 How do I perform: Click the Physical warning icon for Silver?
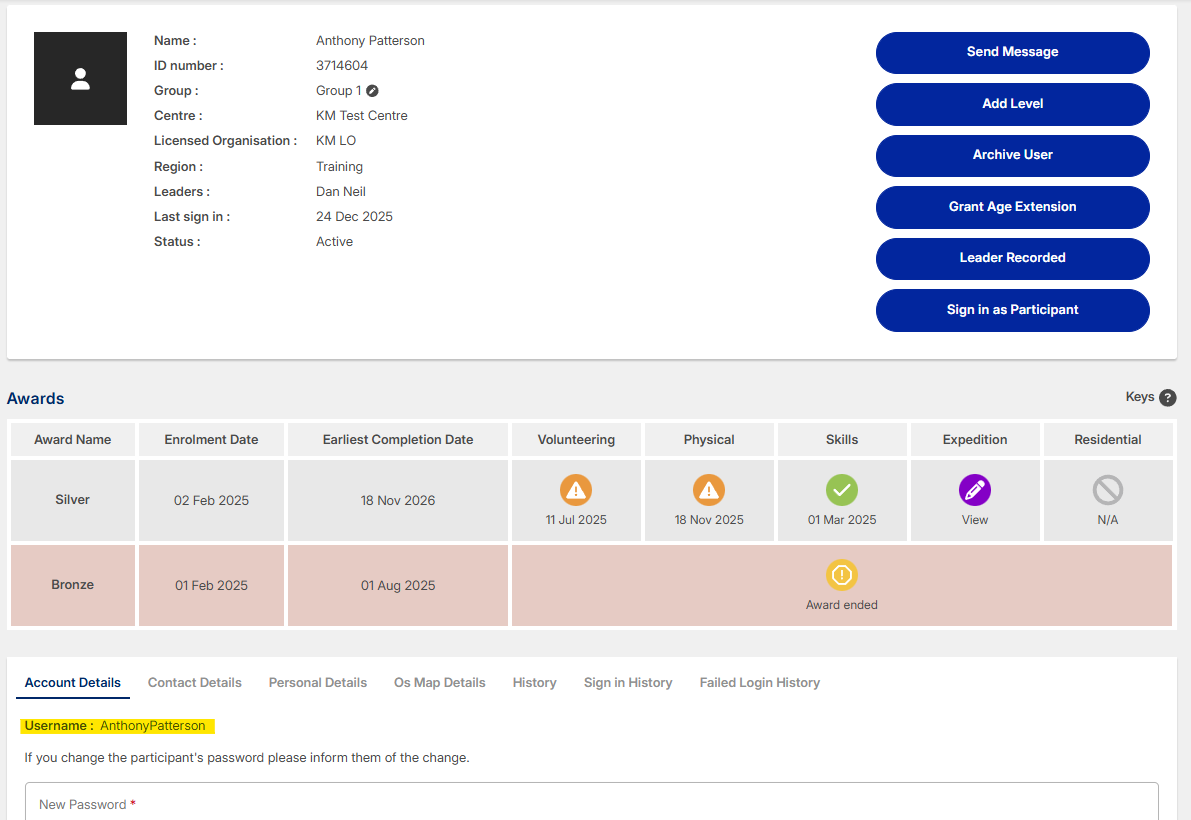(x=709, y=490)
